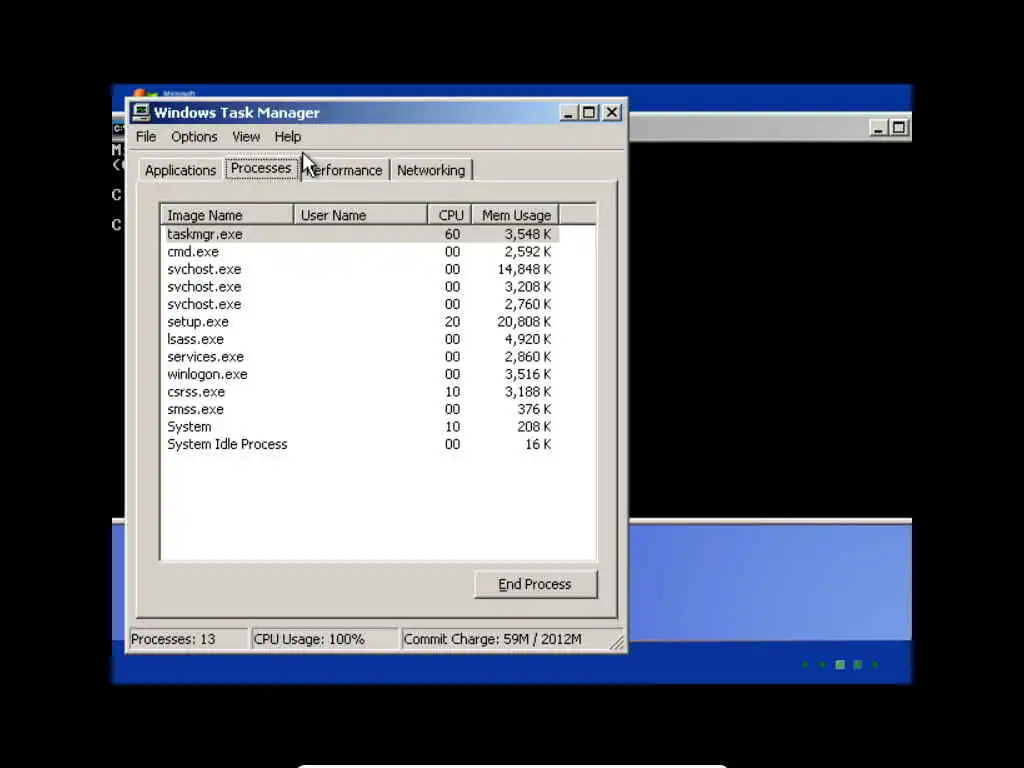
Task: Open the Networking tab
Action: 431,170
